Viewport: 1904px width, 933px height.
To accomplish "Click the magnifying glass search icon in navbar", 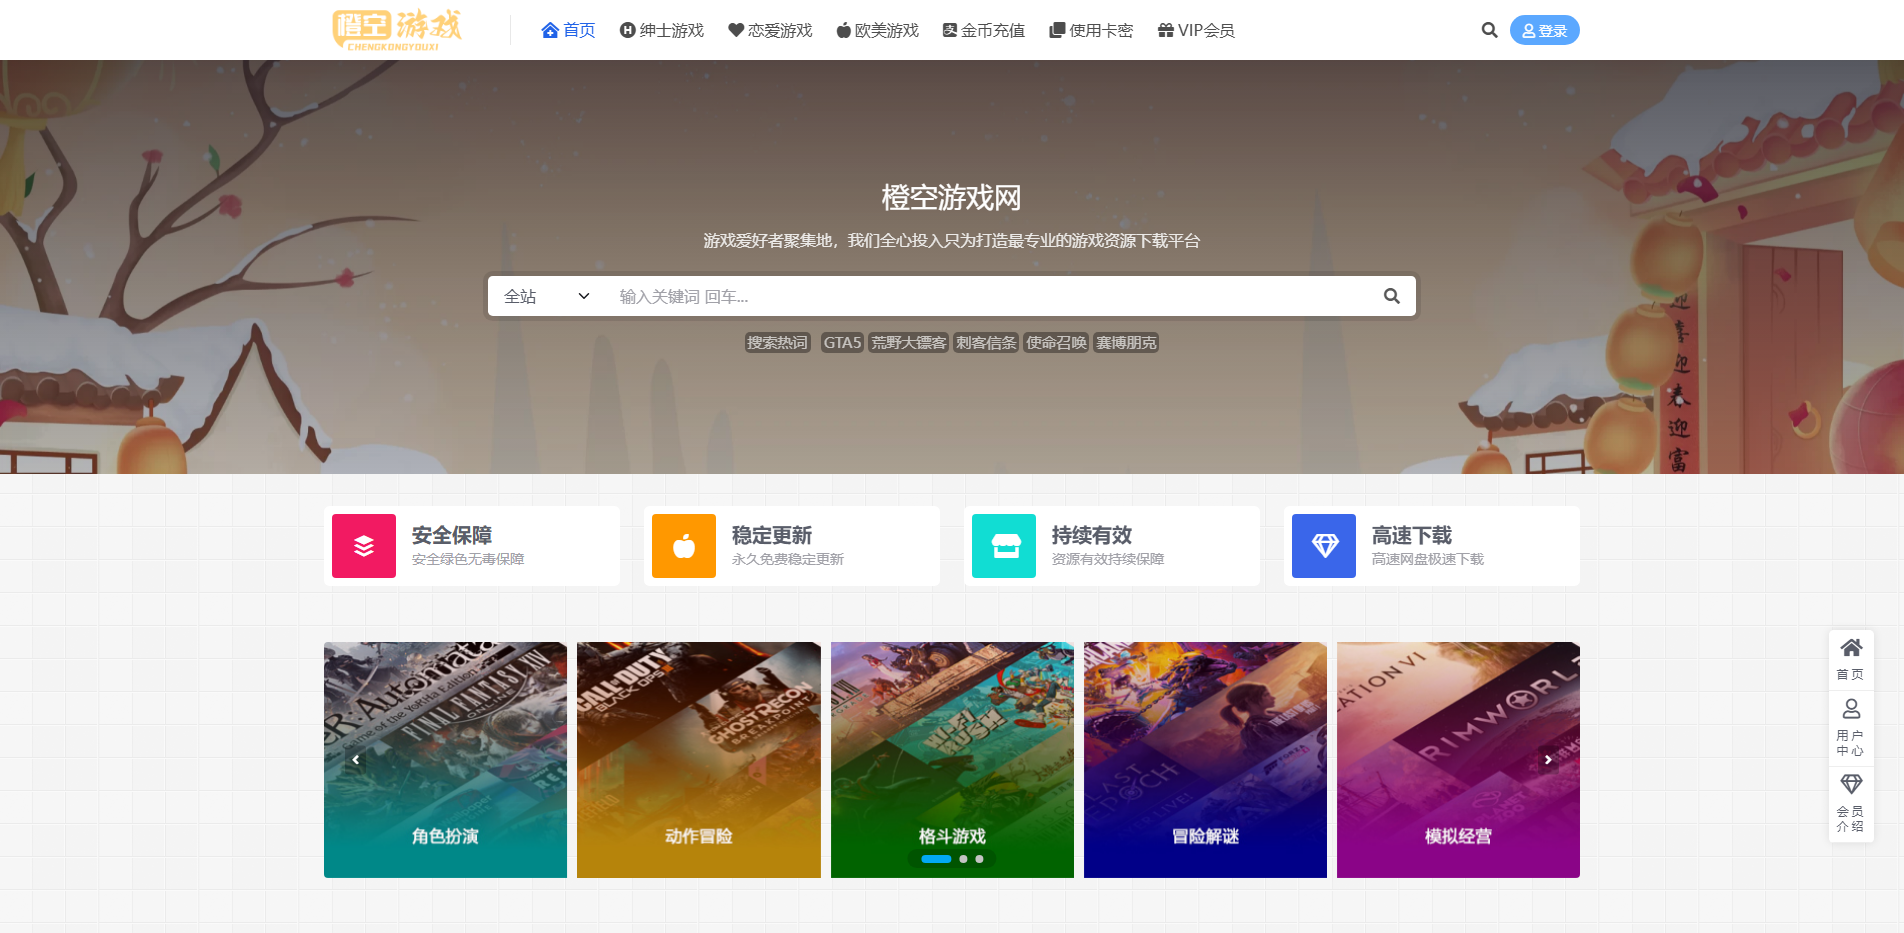I will point(1489,30).
